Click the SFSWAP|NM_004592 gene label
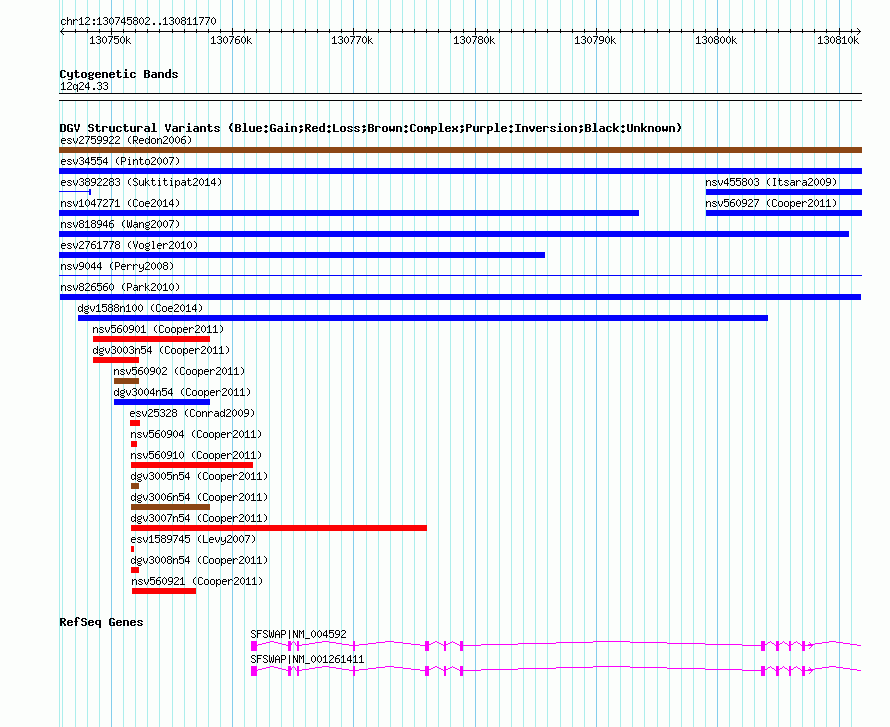The image size is (890, 727). pyautogui.click(x=298, y=634)
